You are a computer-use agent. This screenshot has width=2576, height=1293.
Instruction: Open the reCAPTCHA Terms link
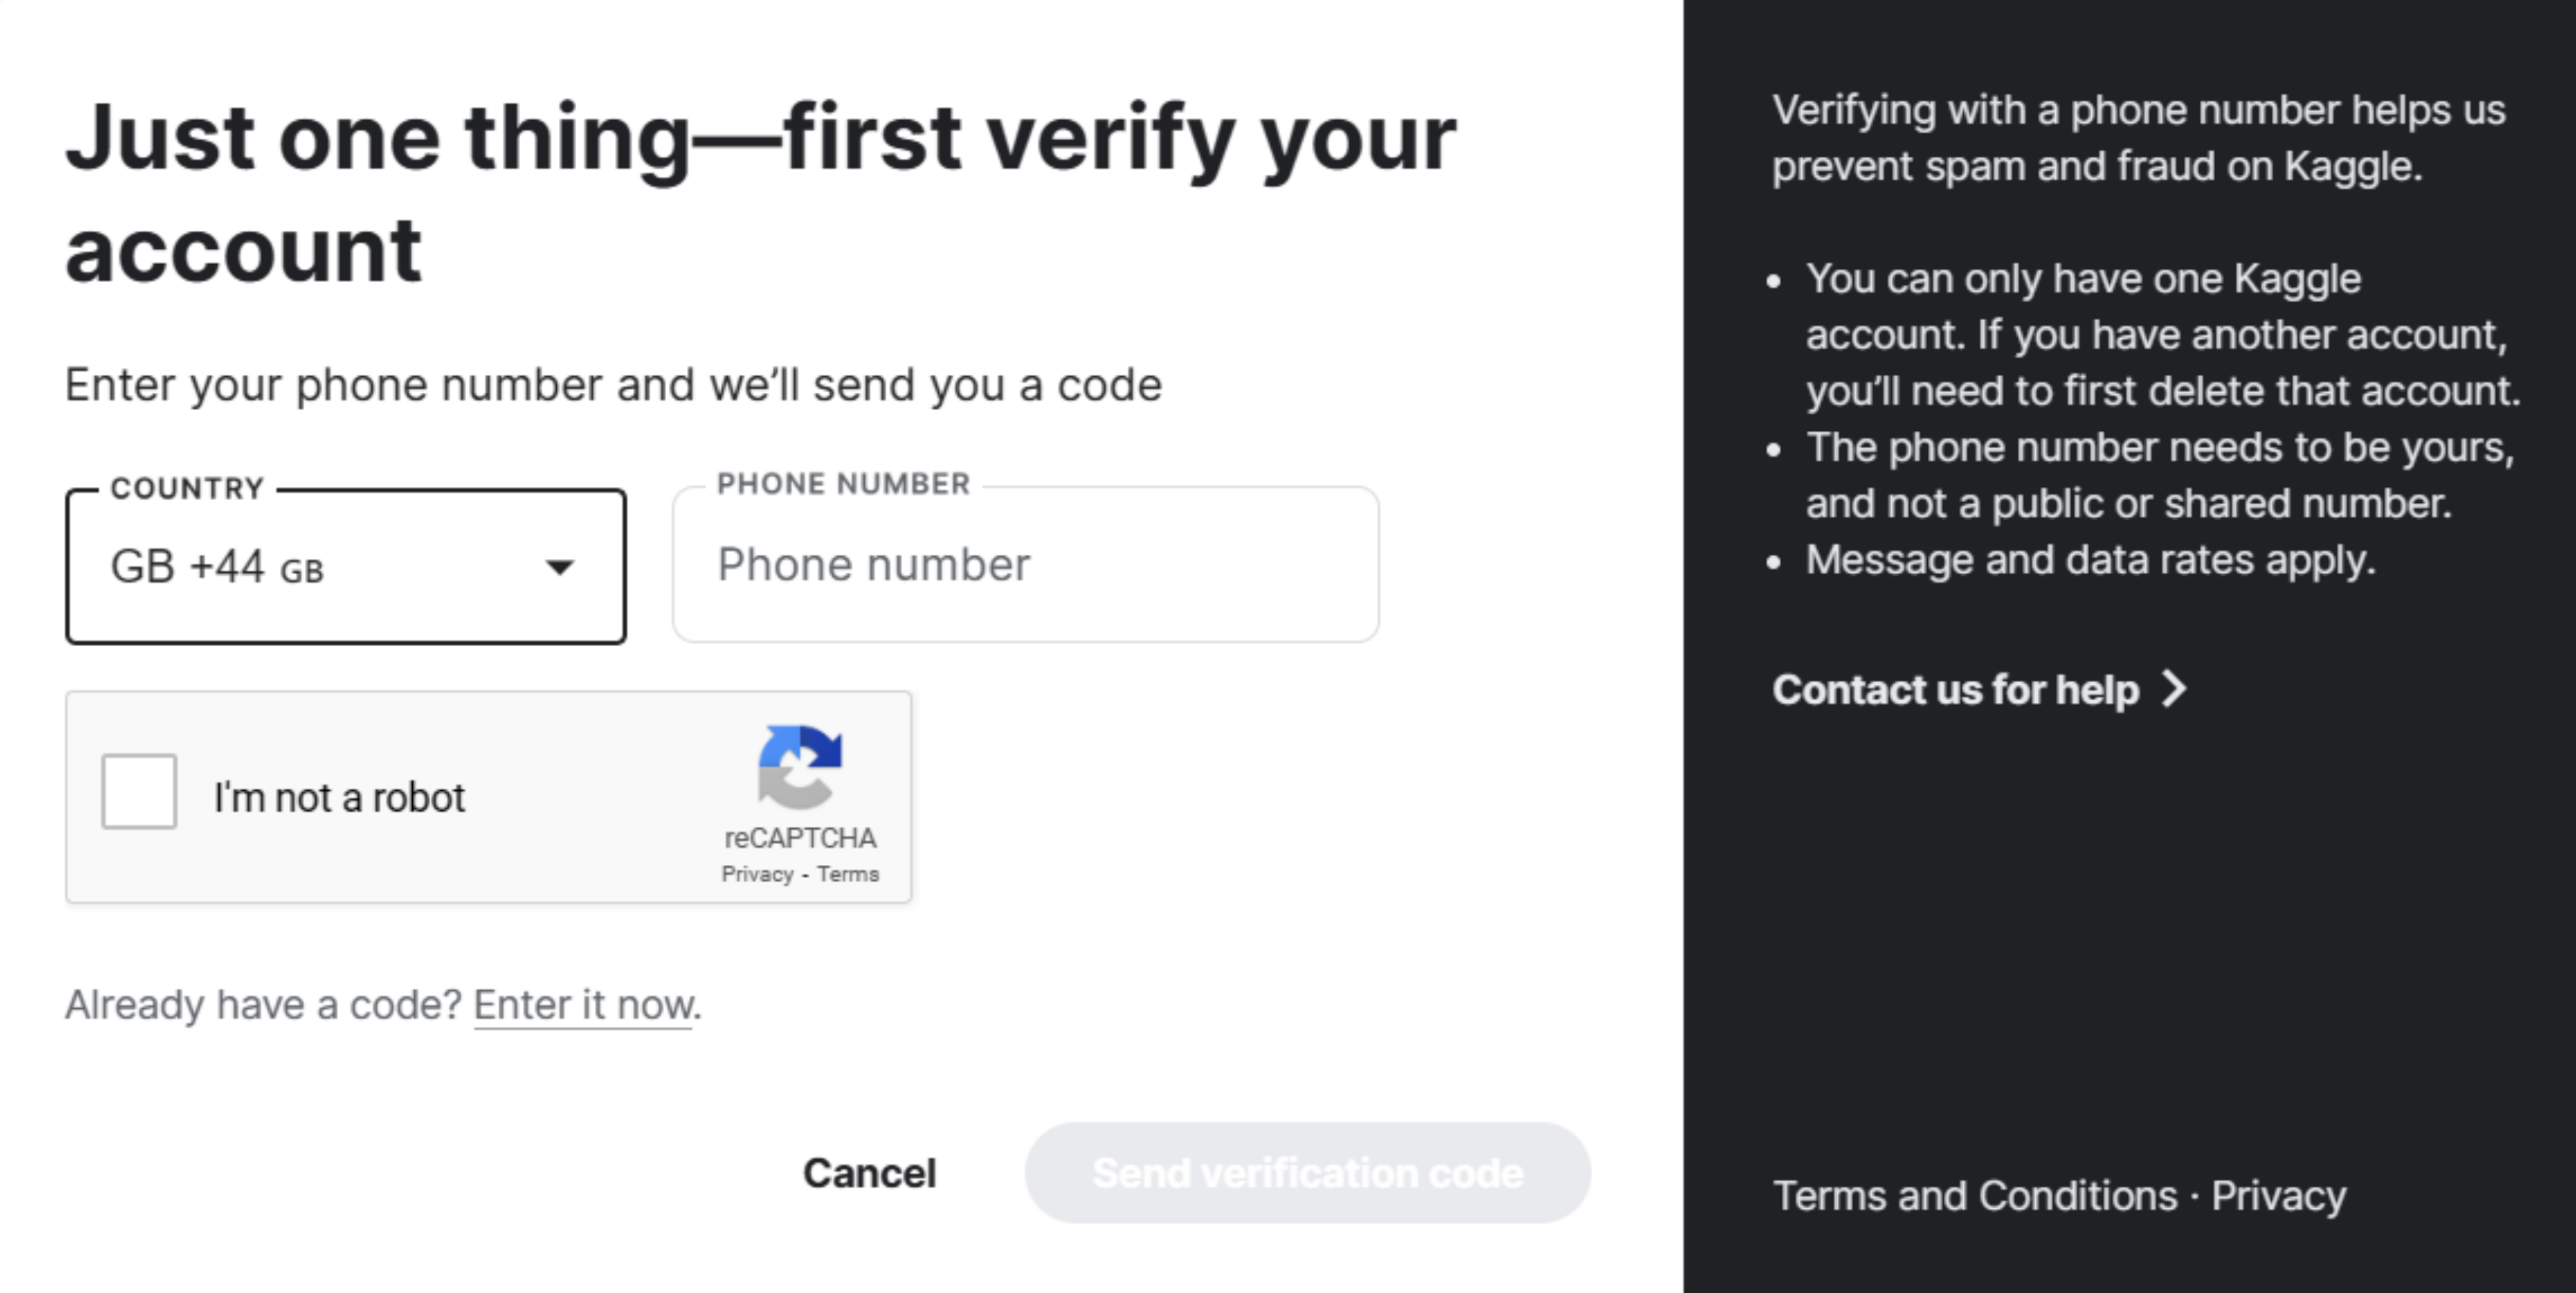[848, 874]
